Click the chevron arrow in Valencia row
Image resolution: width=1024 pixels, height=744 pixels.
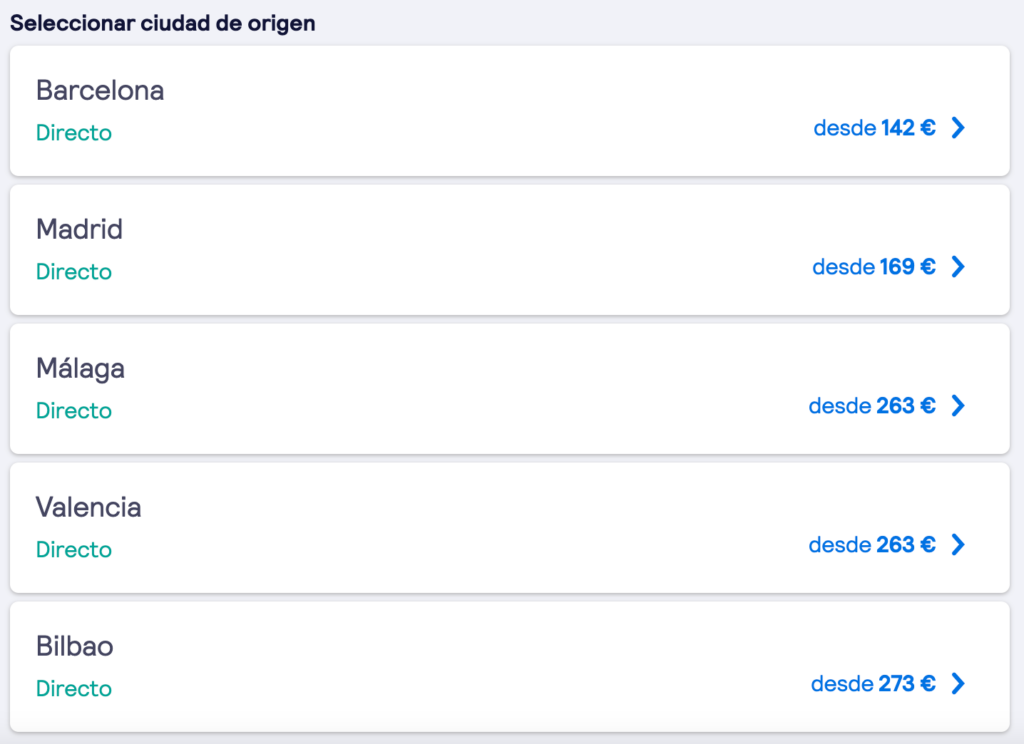(x=958, y=544)
